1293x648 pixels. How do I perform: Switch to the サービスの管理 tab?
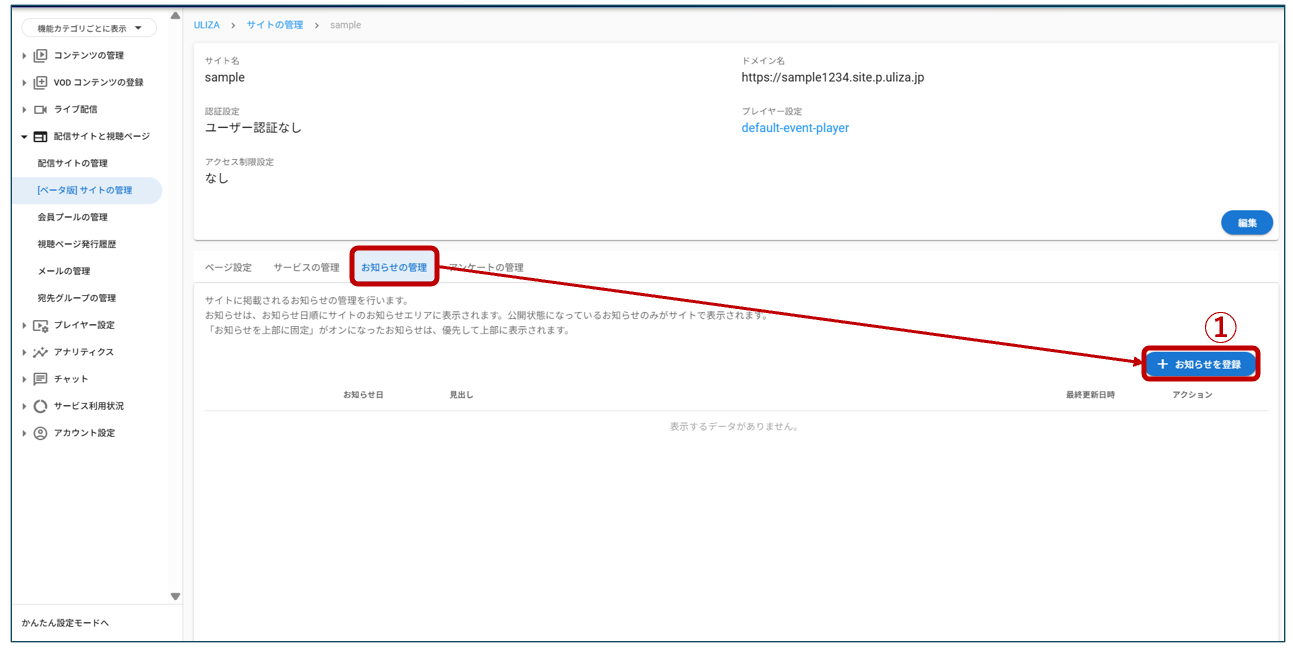click(306, 268)
